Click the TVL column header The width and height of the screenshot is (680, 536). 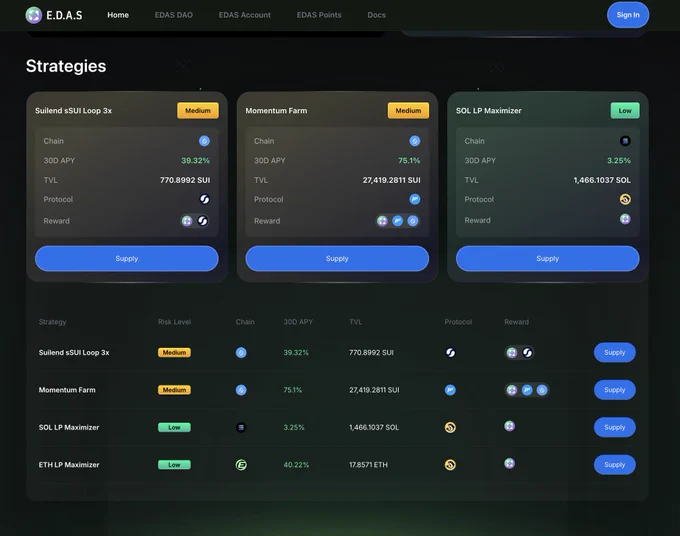coord(356,322)
